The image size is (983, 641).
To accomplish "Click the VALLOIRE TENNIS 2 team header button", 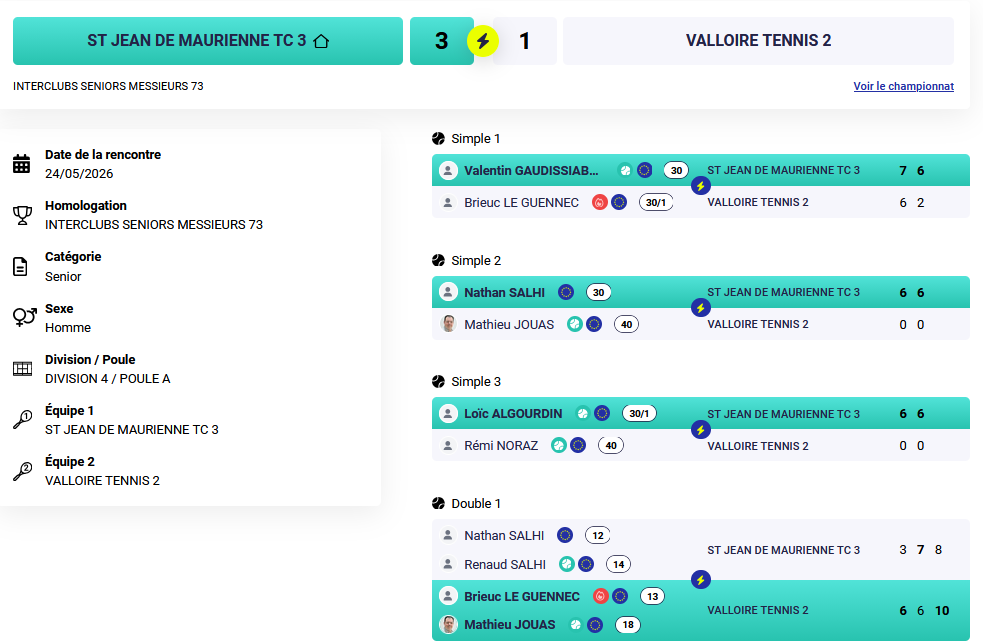I will pyautogui.click(x=758, y=41).
